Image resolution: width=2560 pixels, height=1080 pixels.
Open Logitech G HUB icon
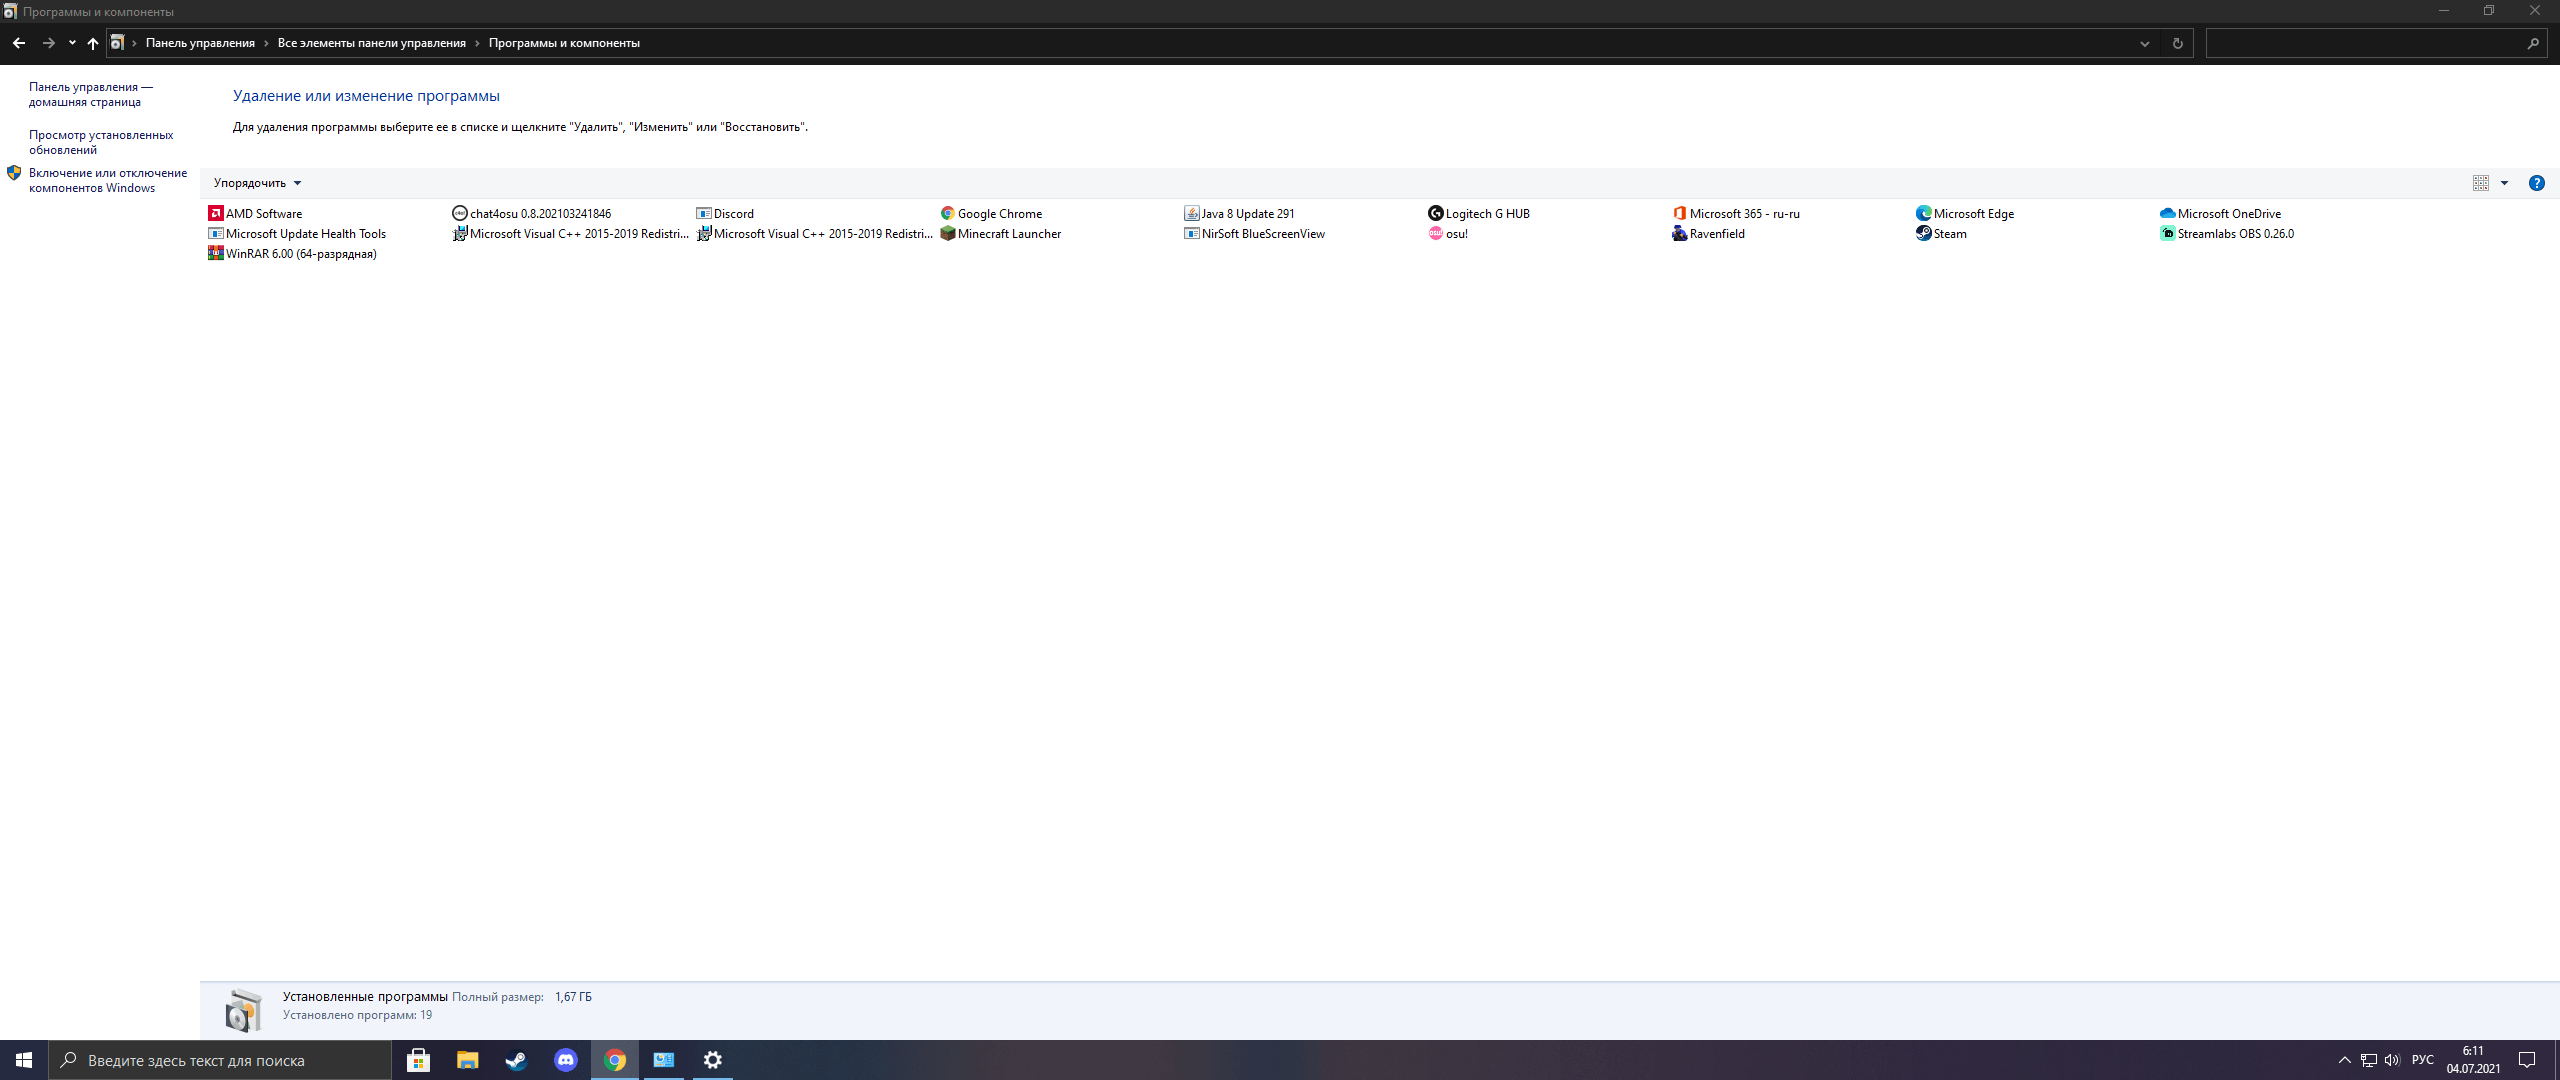point(1435,212)
